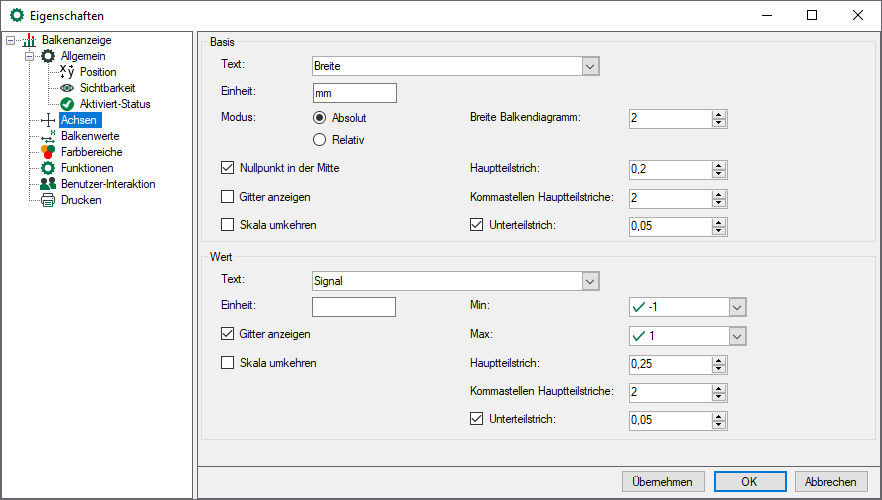Image resolution: width=882 pixels, height=500 pixels.
Task: Enable Skala umkehren in Basis section
Action: pyautogui.click(x=227, y=225)
